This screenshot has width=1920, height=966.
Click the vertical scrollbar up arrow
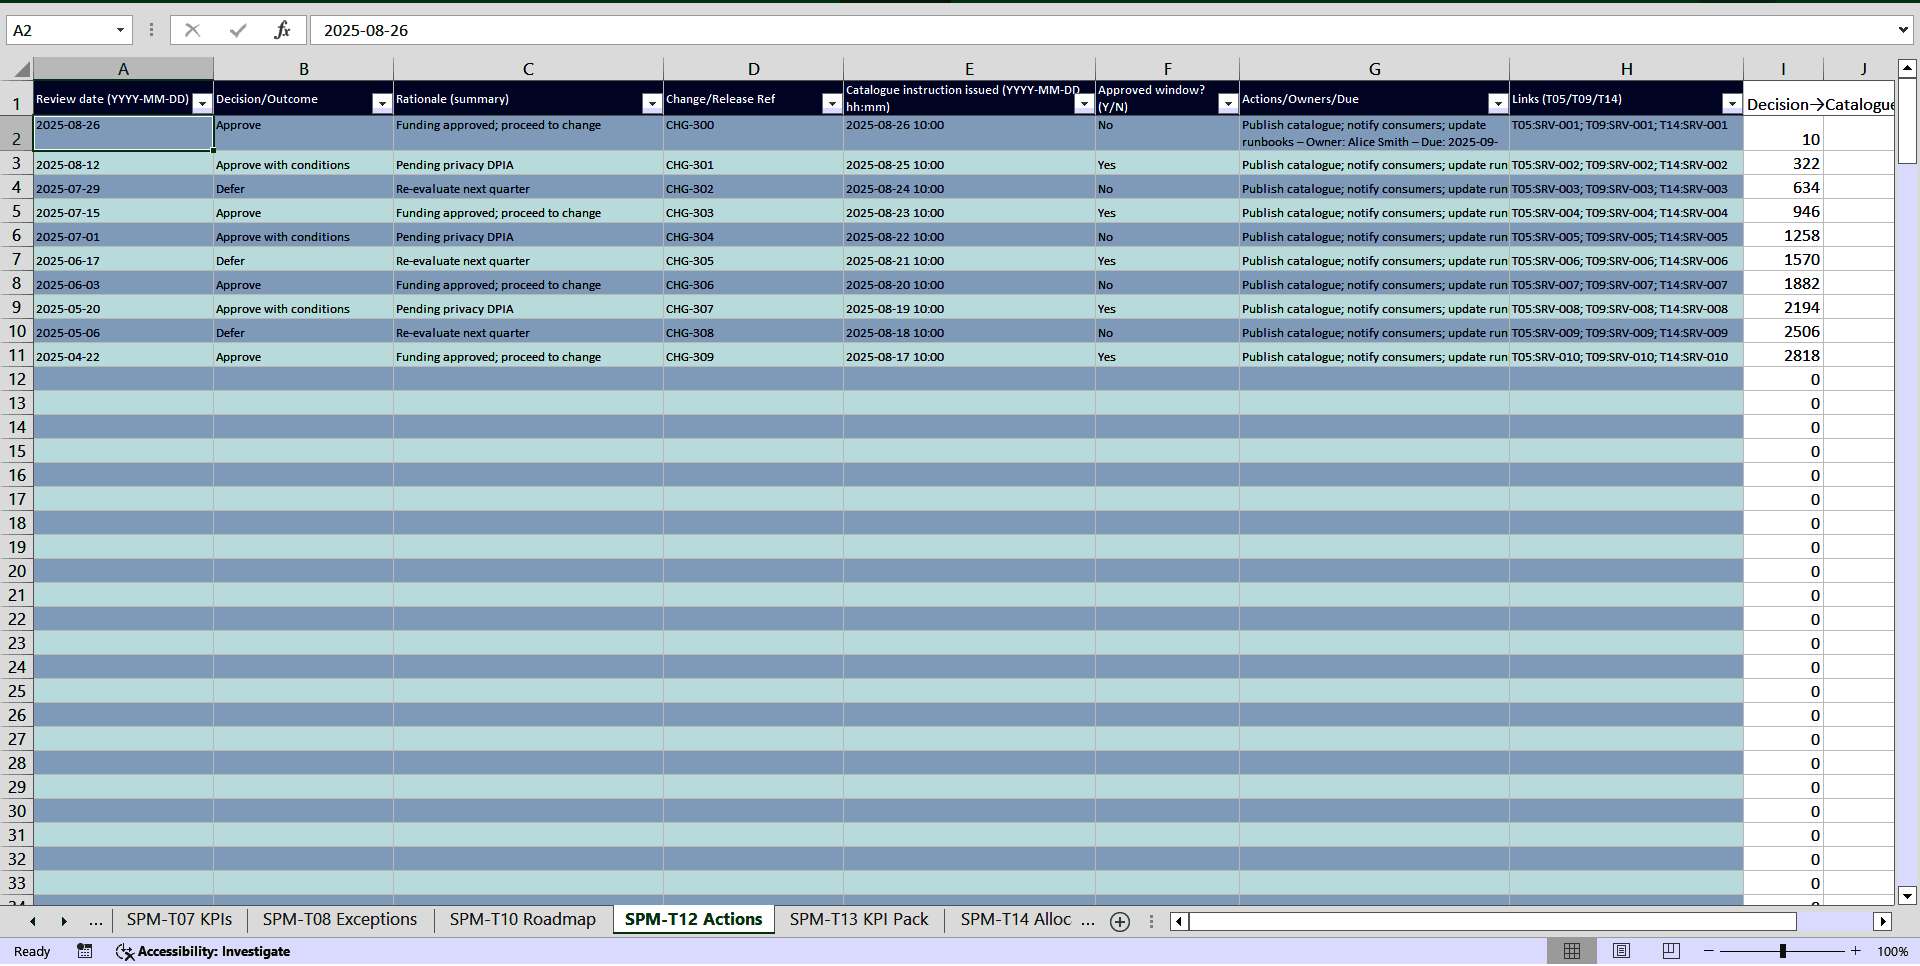[x=1907, y=69]
